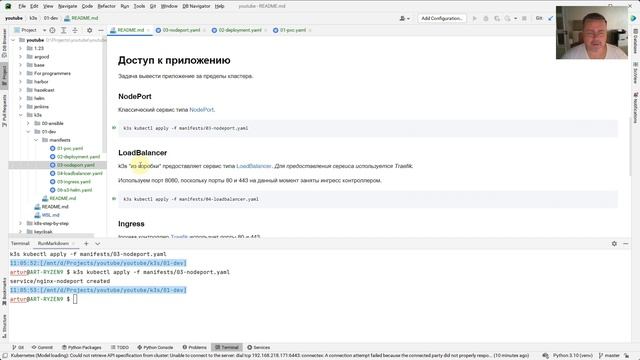
Task: Follow the Traefik hyperlink
Action: click(179, 236)
